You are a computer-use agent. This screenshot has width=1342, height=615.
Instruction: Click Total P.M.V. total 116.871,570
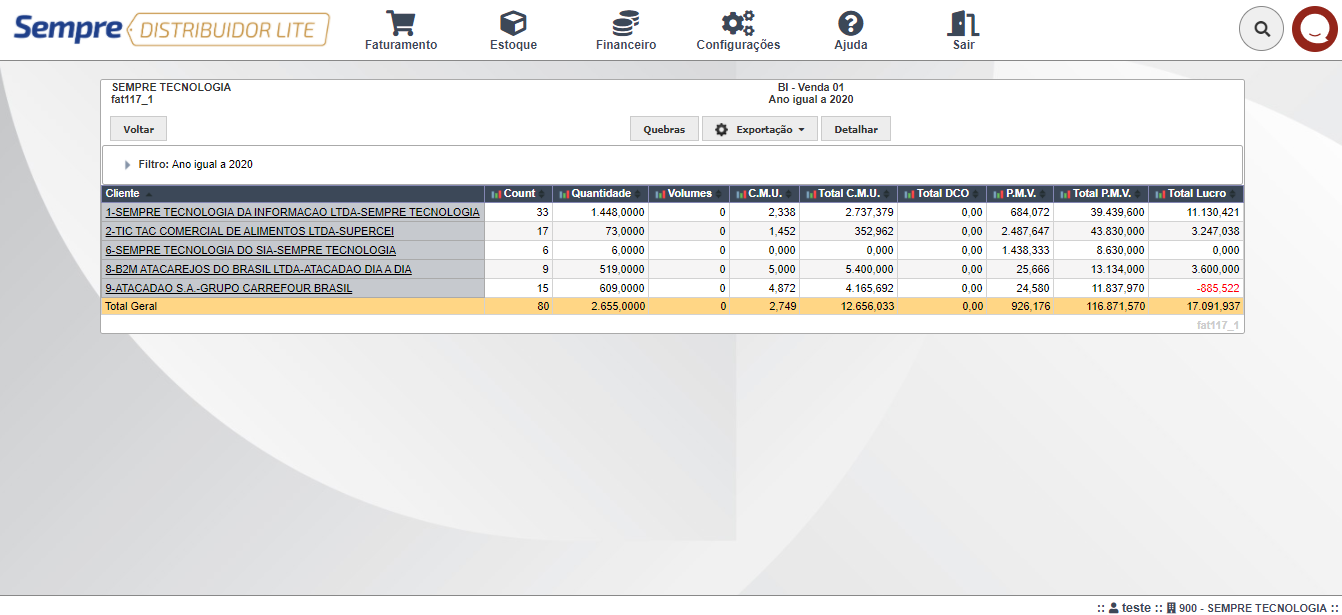click(x=1115, y=306)
